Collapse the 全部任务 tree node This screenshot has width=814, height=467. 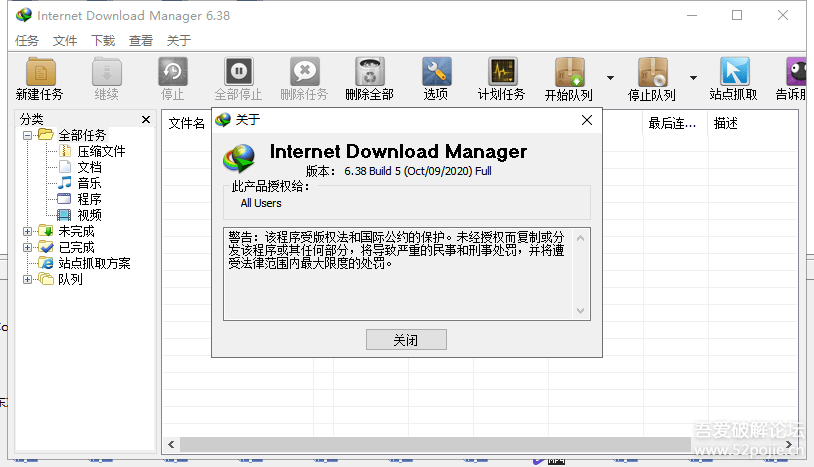tap(28, 135)
